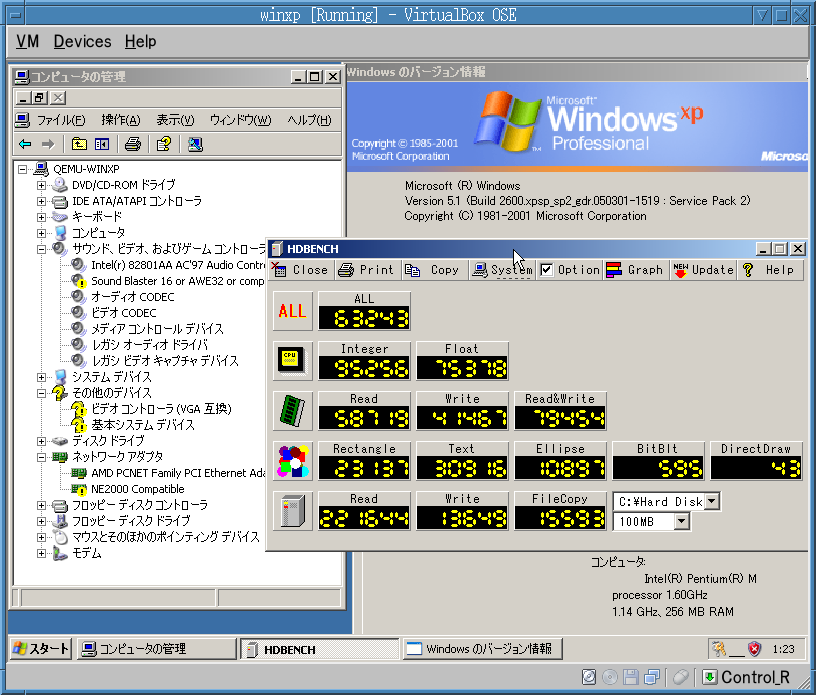The image size is (816, 695).
Task: Open the VirtualBox Help menu
Action: point(141,42)
